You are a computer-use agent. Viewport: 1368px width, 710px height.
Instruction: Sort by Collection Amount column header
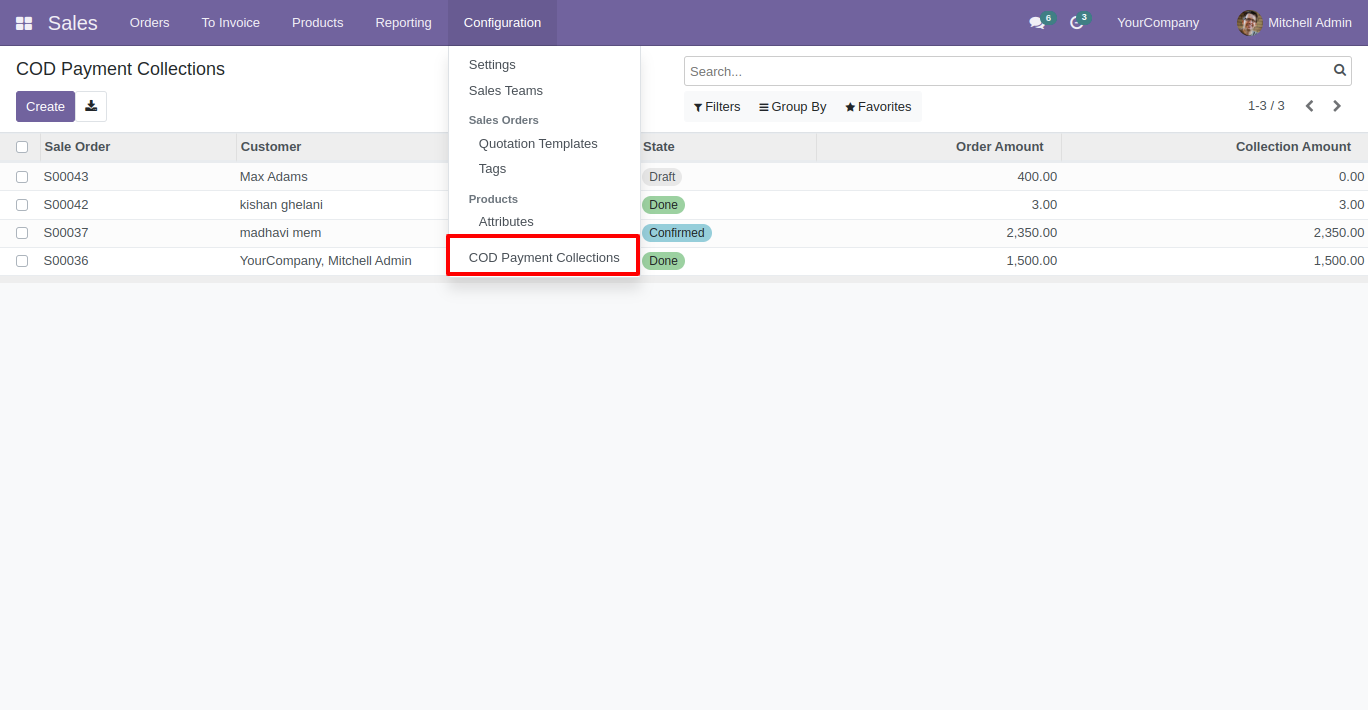click(x=1214, y=147)
